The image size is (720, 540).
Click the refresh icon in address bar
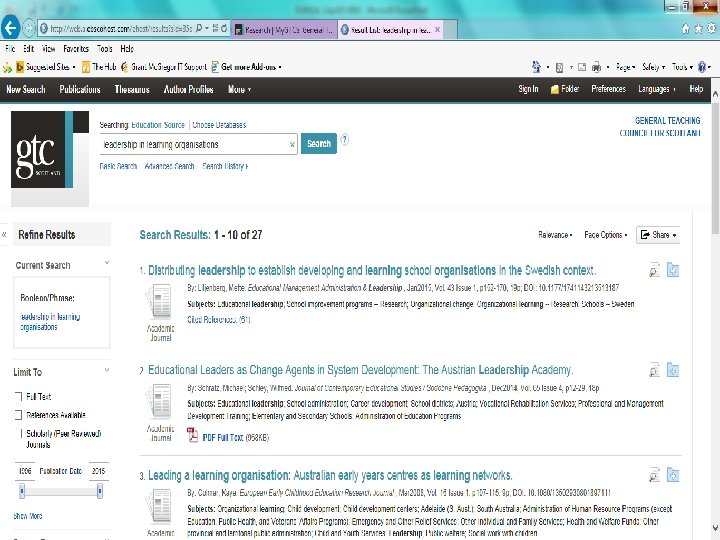click(224, 28)
